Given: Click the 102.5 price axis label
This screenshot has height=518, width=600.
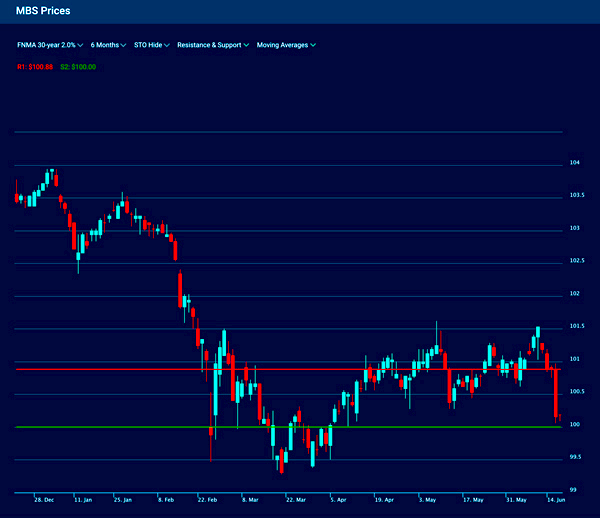Looking at the screenshot, I should point(576,261).
